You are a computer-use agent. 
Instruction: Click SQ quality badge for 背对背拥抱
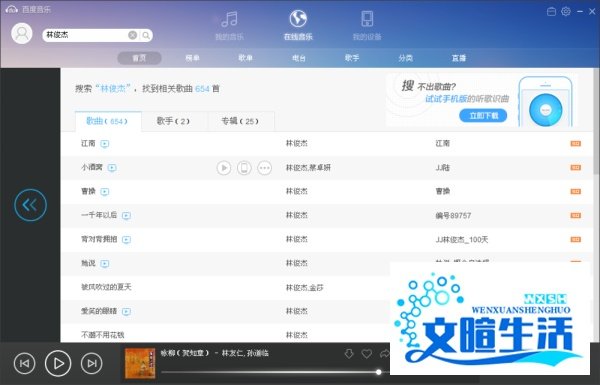tap(576, 240)
